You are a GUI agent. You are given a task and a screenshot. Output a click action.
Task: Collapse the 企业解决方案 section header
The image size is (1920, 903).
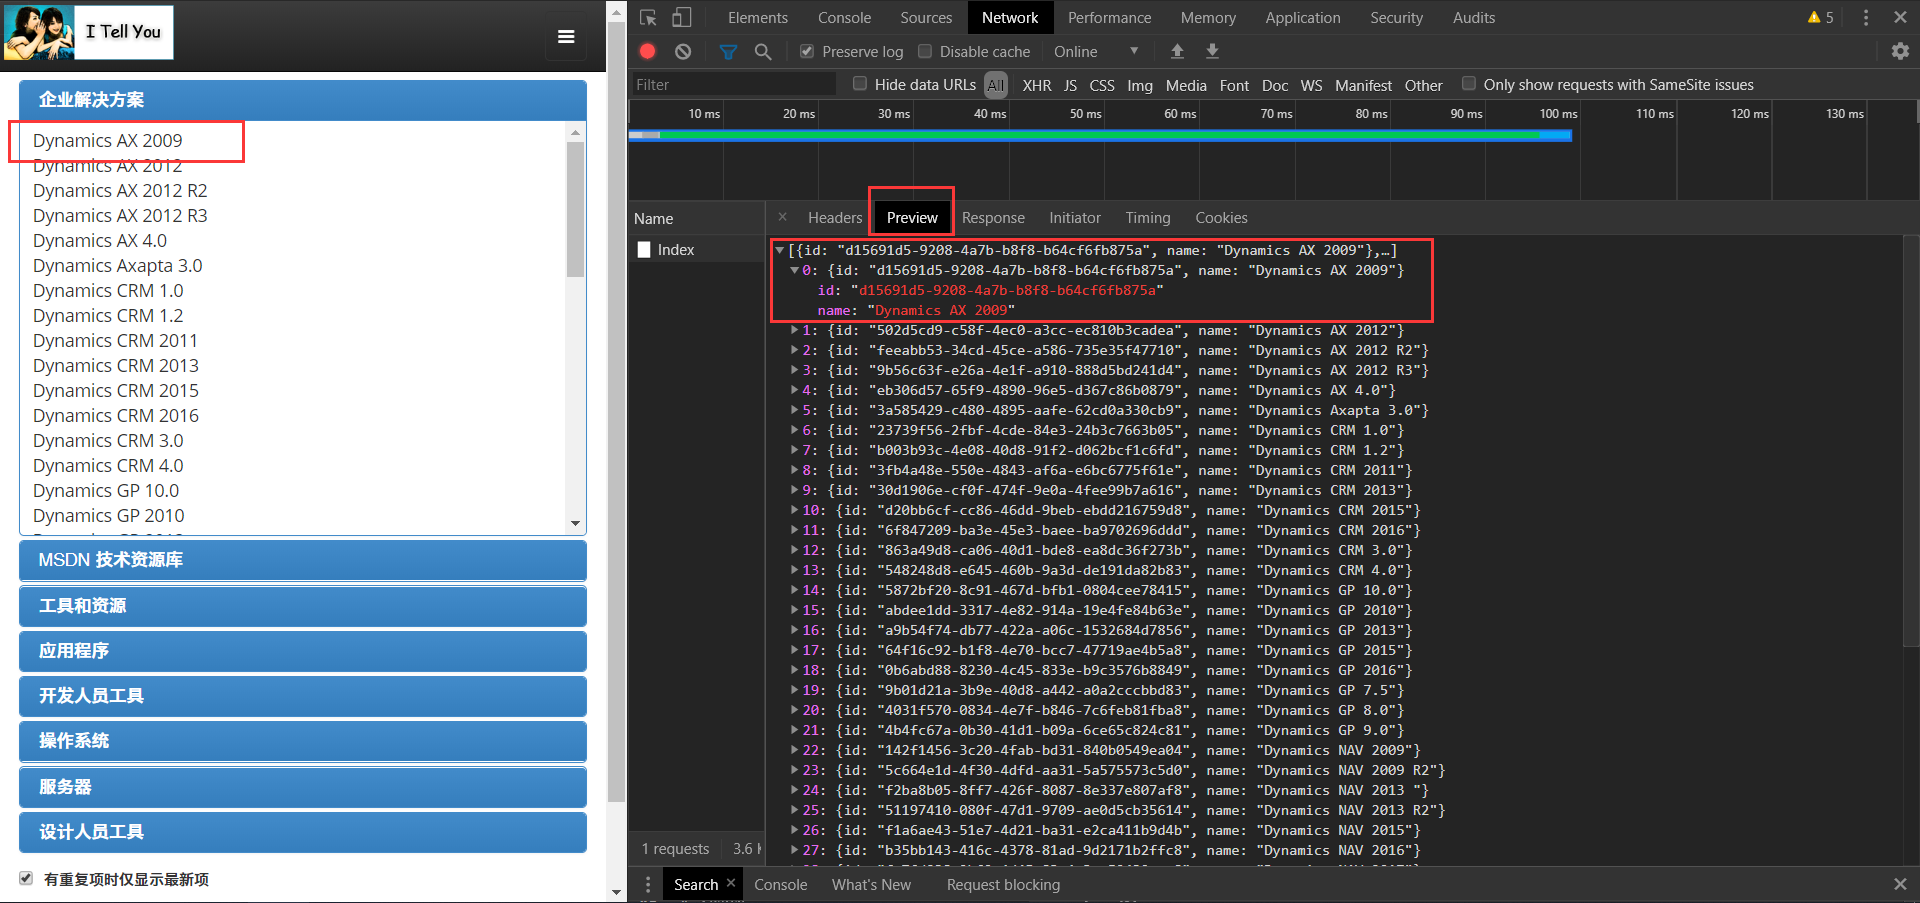pos(302,100)
